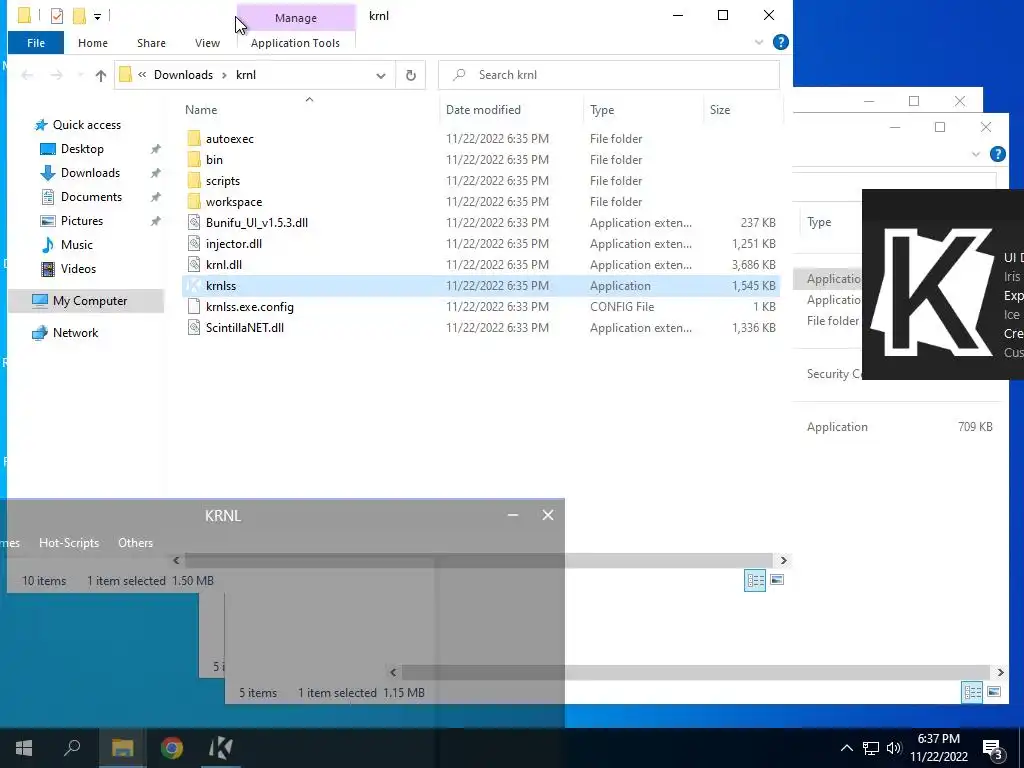Open KRNL app from the taskbar

click(221, 748)
